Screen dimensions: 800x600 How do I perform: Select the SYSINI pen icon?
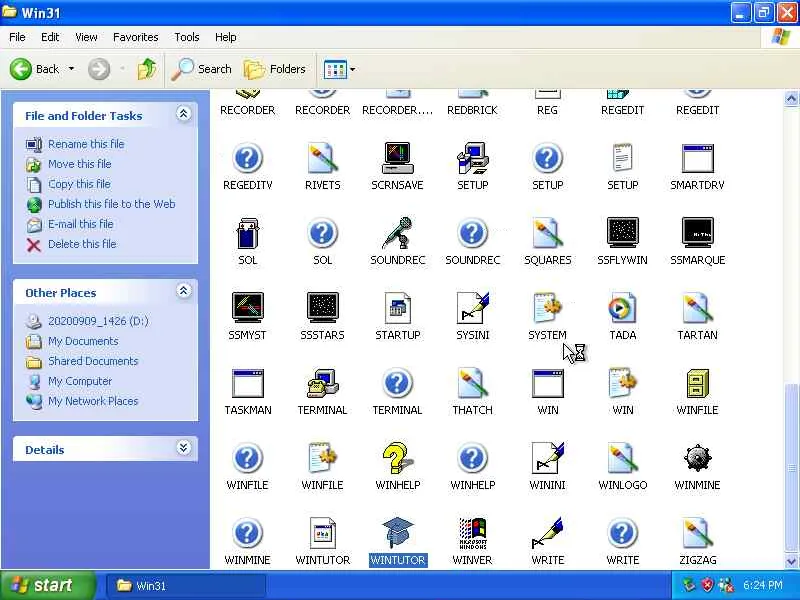472,308
